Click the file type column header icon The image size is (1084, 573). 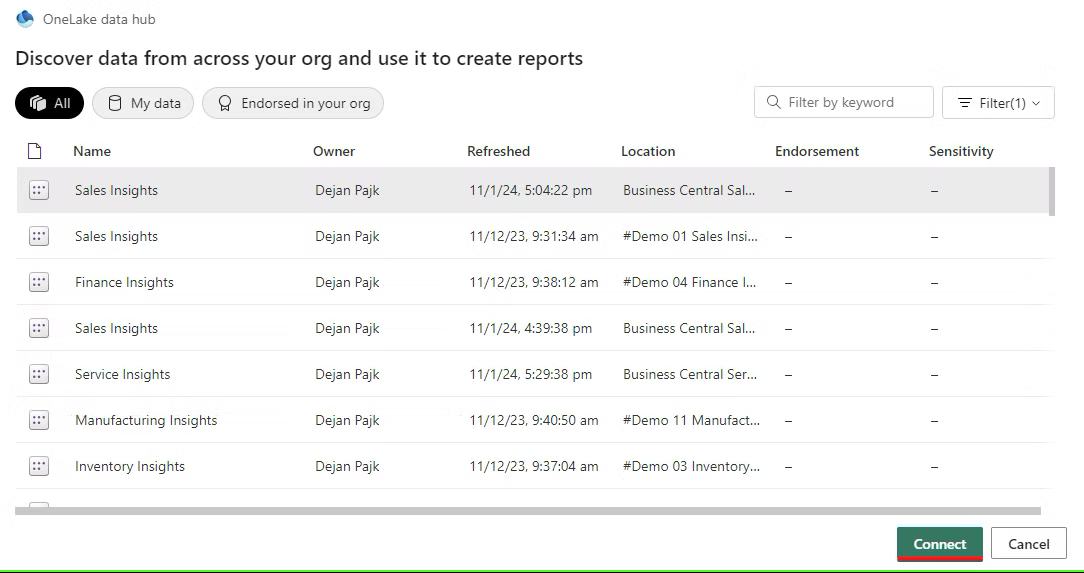click(x=35, y=151)
